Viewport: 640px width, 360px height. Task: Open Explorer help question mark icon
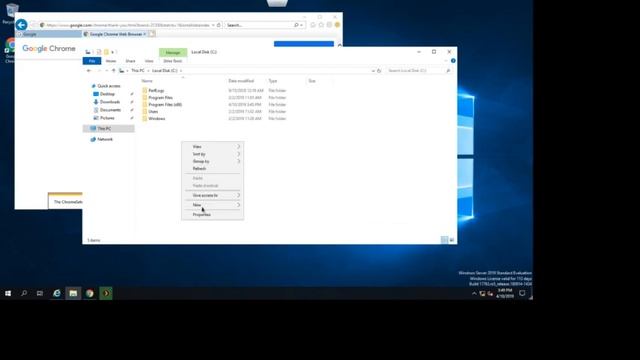(453, 61)
